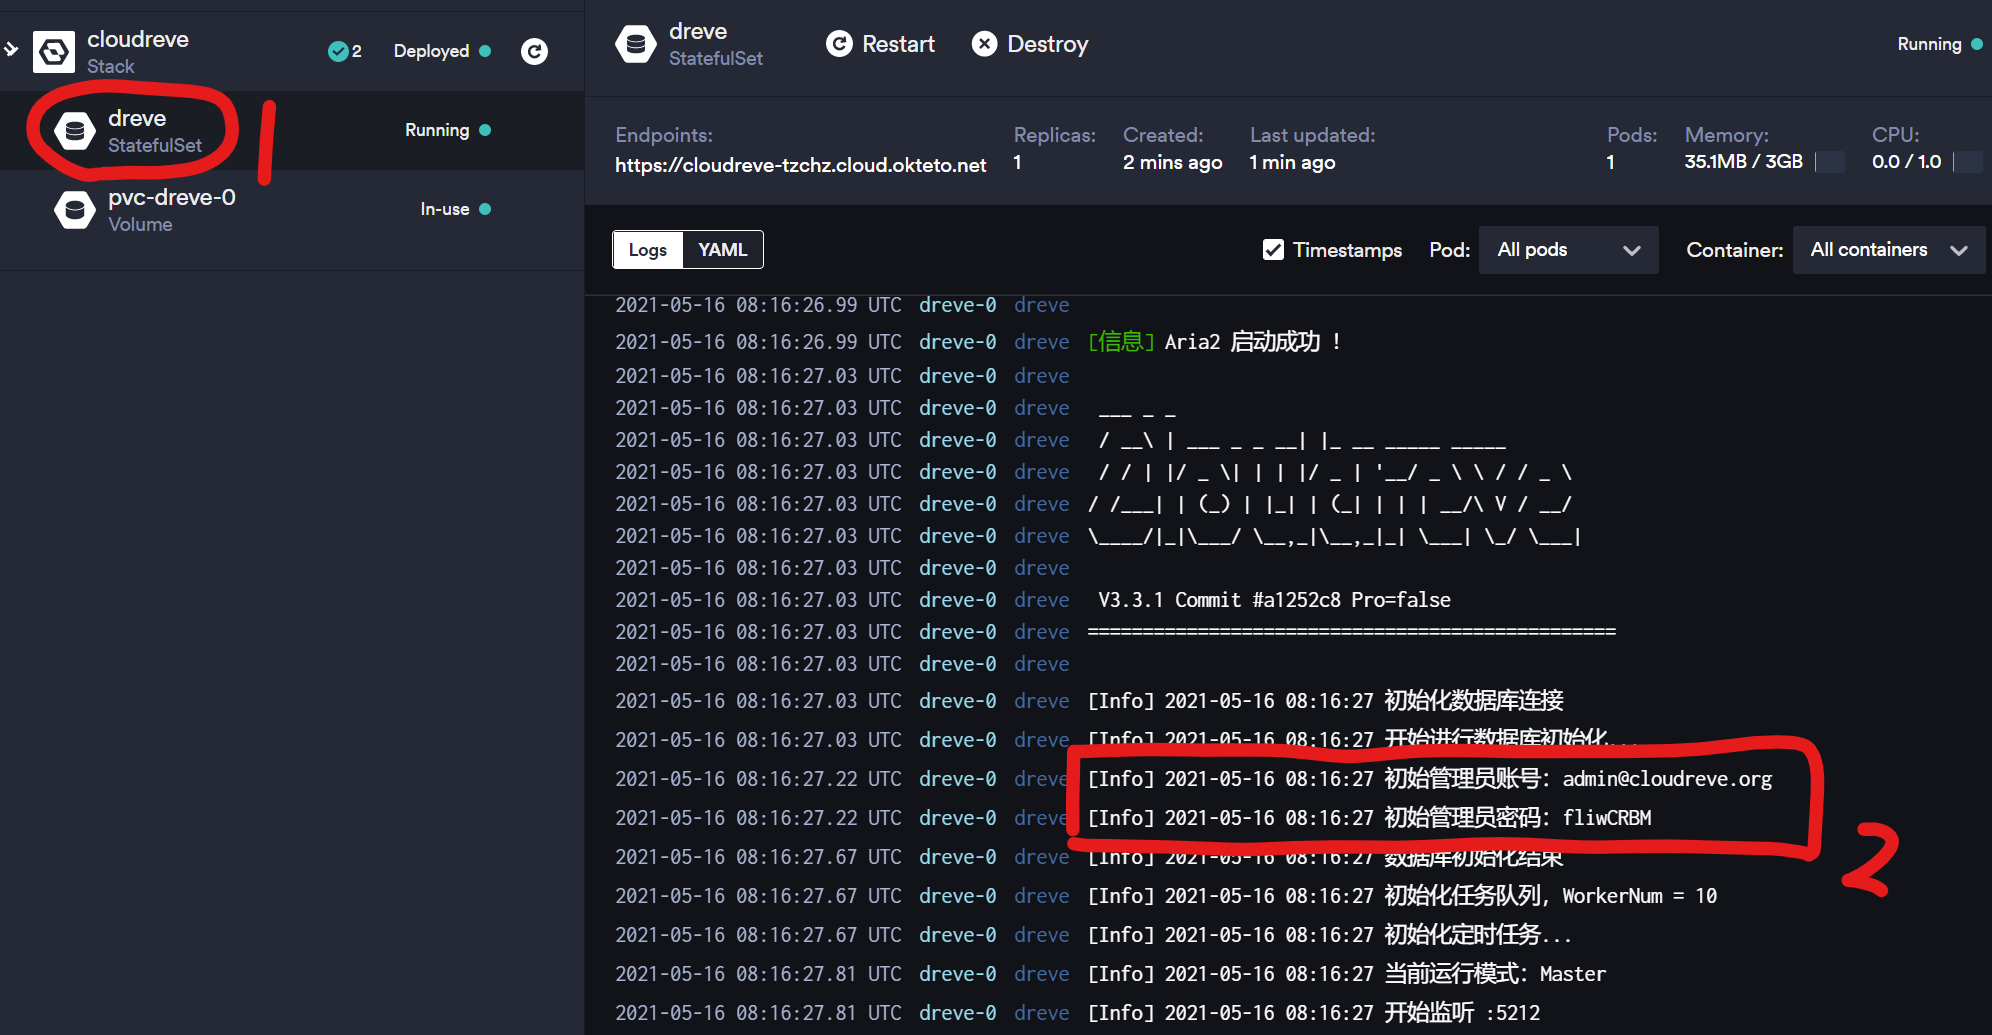Switch to the Logs tab
Image resolution: width=1992 pixels, height=1035 pixels.
648,250
